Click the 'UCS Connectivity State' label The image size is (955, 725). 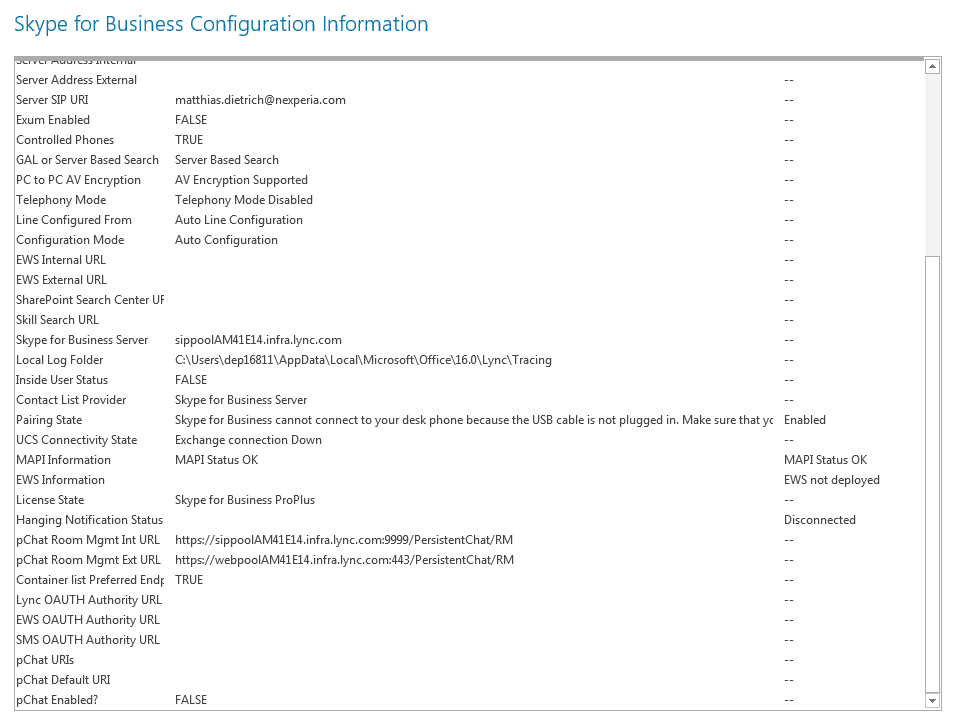pyautogui.click(x=77, y=440)
